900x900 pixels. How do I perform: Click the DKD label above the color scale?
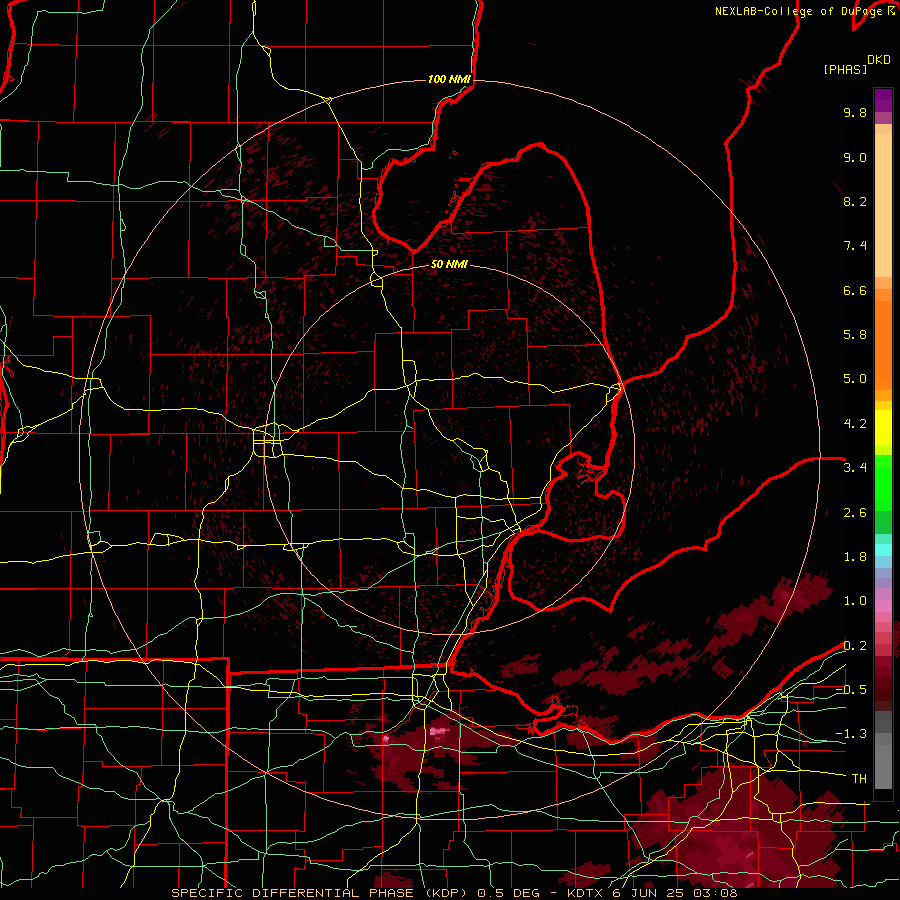pyautogui.click(x=878, y=60)
